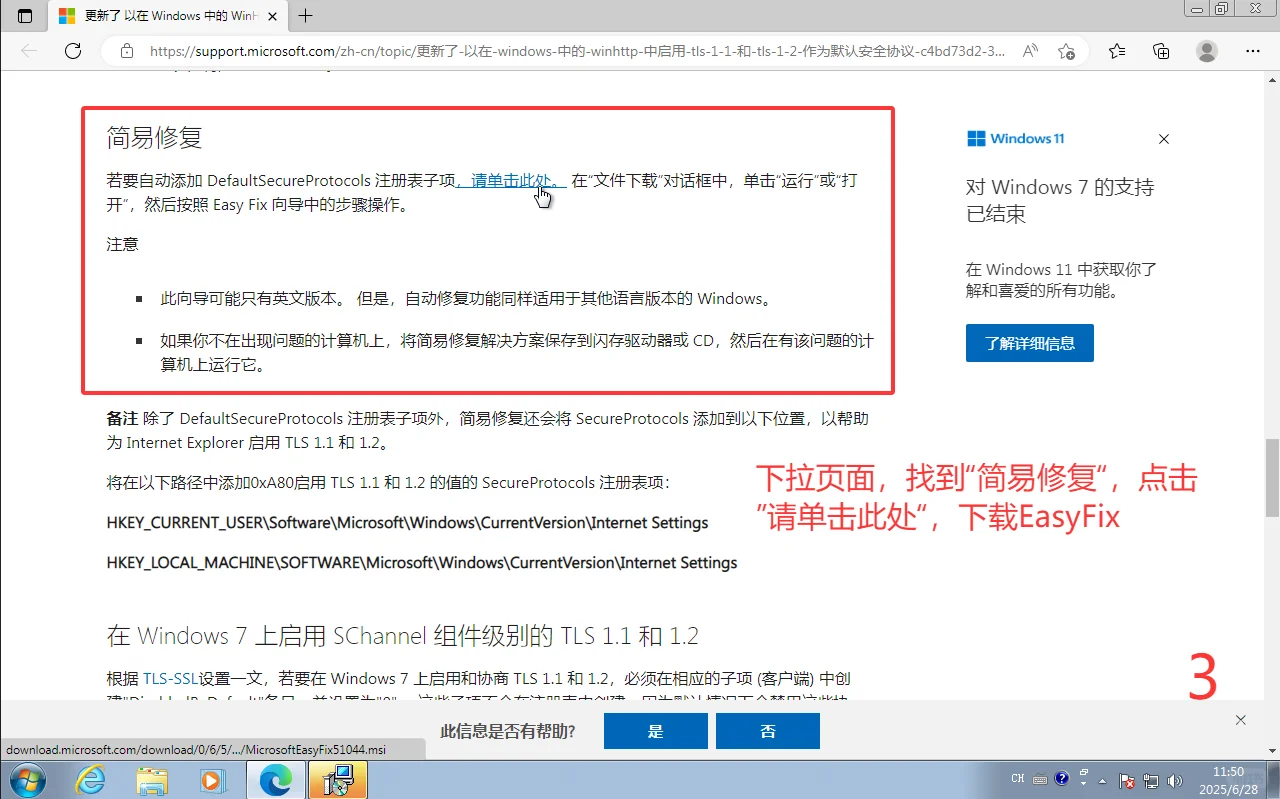Open the CH input language indicator

click(1017, 777)
